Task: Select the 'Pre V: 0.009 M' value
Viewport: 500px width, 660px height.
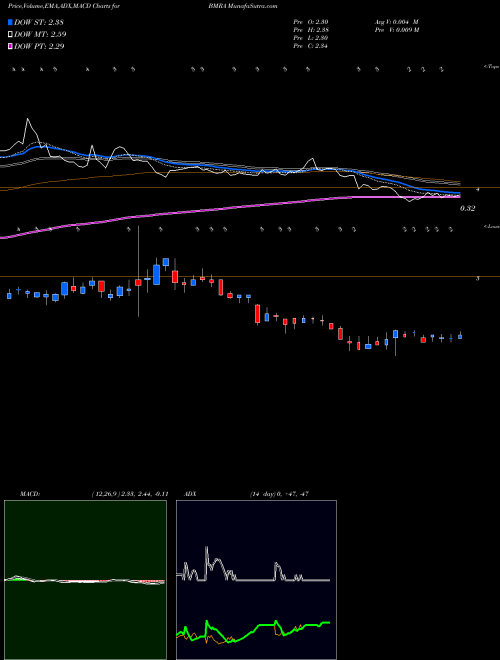Action: click(x=396, y=30)
